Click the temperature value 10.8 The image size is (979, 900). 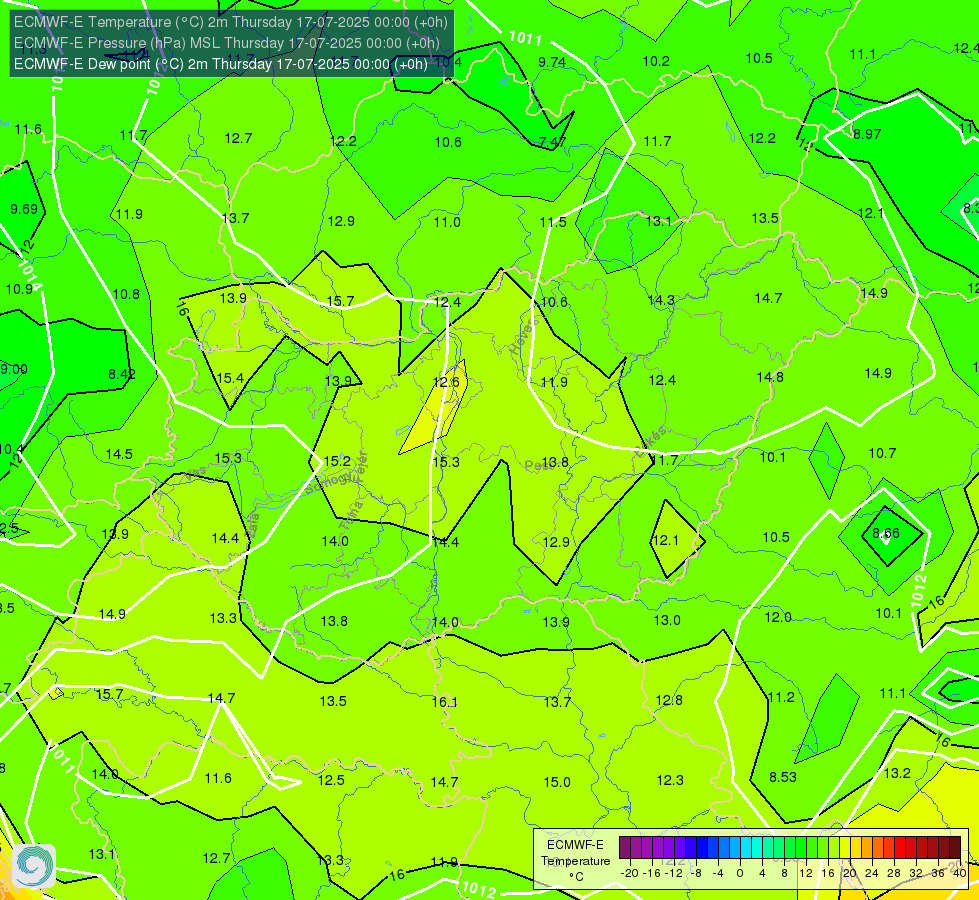(x=126, y=294)
